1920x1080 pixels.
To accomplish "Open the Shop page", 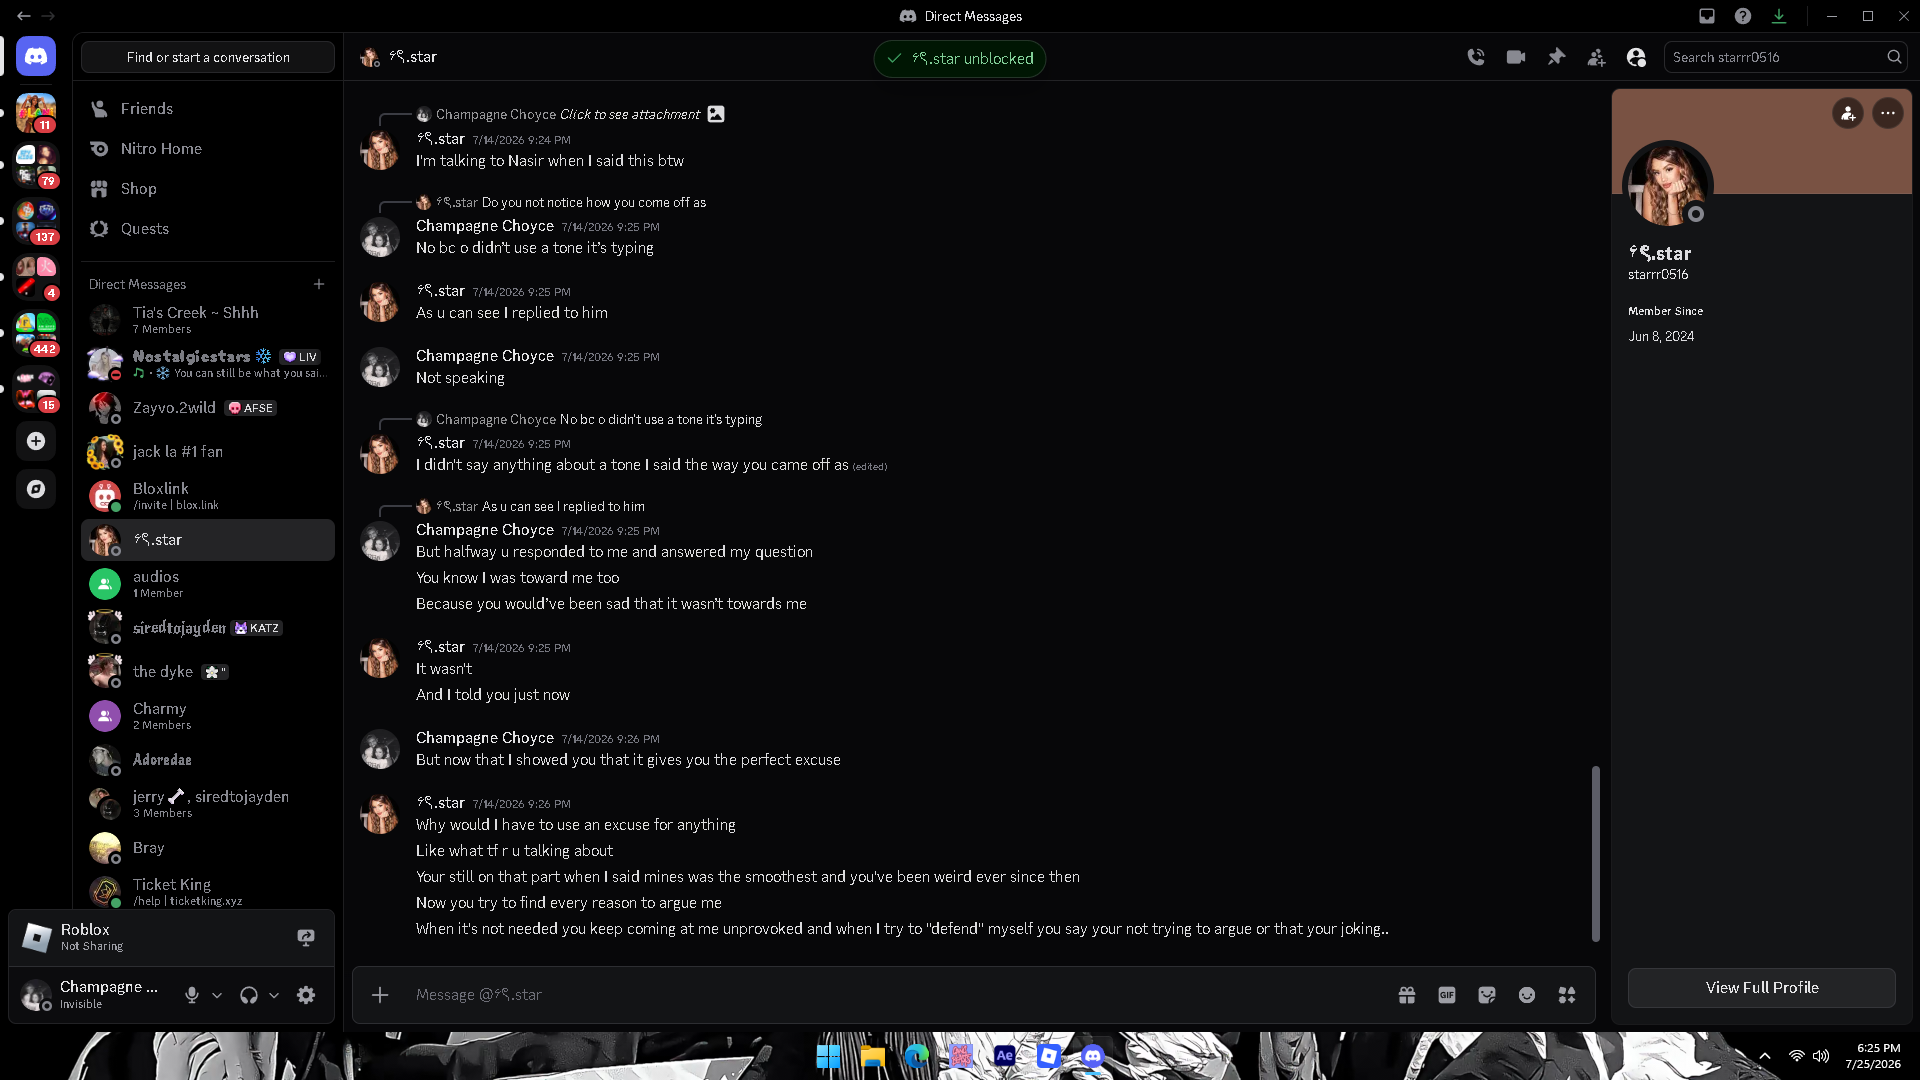I will pos(208,189).
